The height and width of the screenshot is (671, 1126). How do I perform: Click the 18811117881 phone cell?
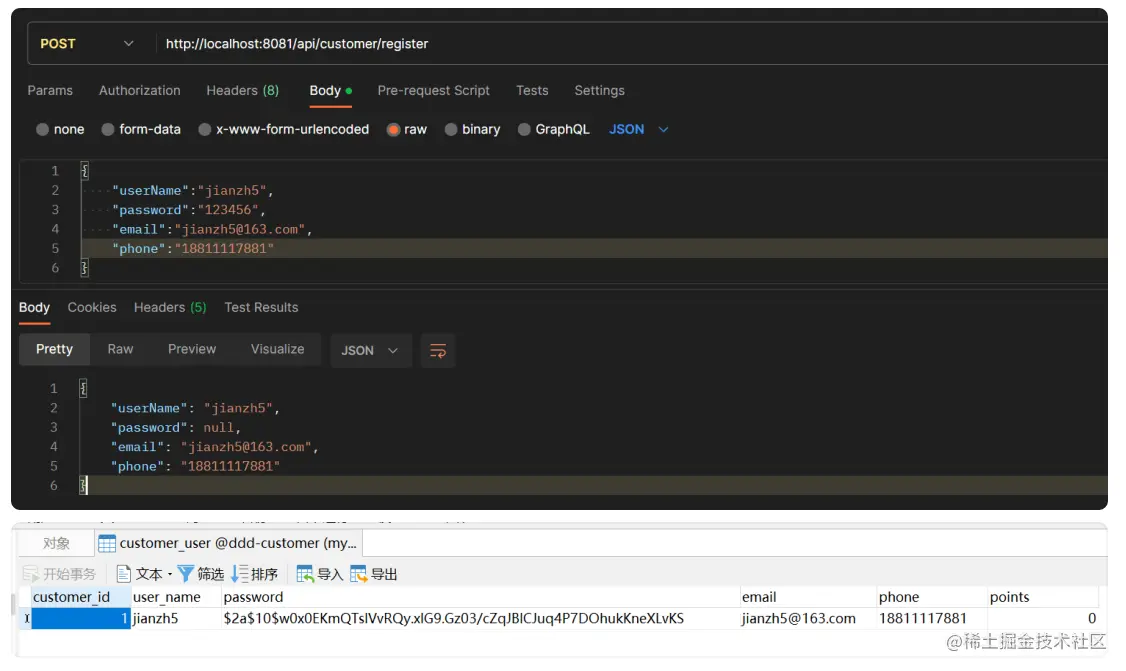point(931,619)
